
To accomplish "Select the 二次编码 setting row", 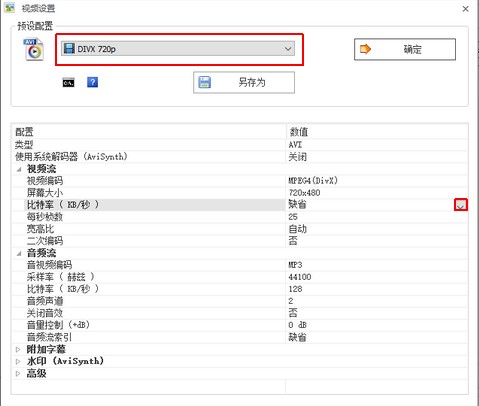I will point(240,241).
